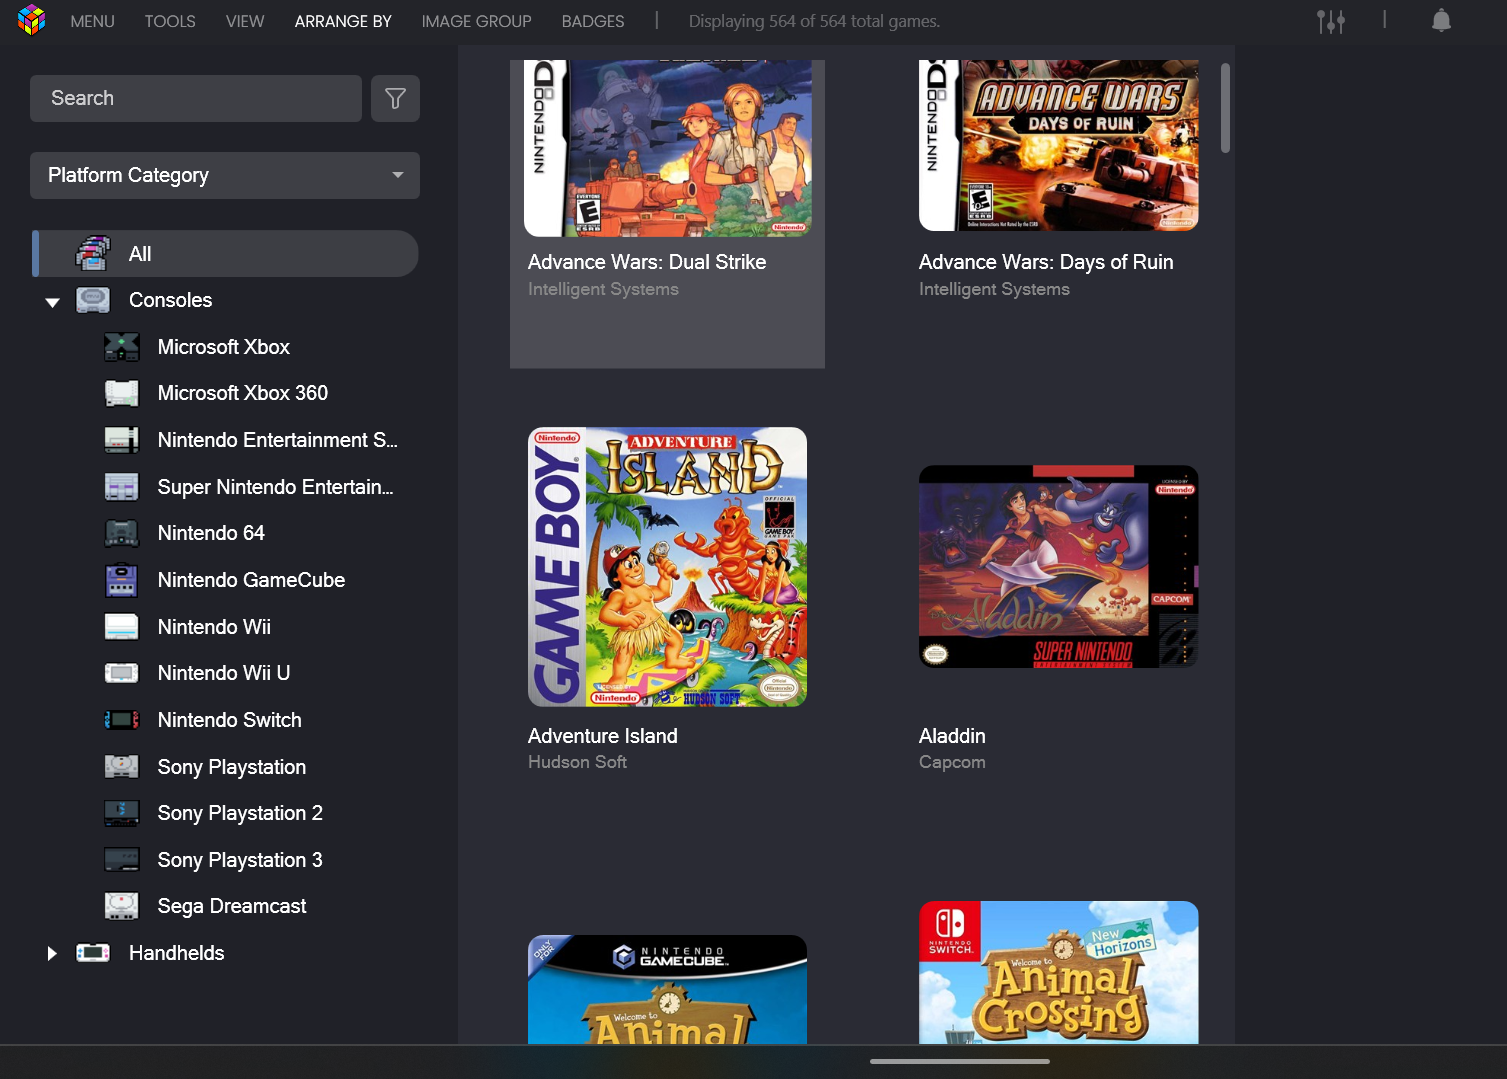Expand the Handhelds tree group
Image resolution: width=1507 pixels, height=1079 pixels.
pyautogui.click(x=52, y=953)
